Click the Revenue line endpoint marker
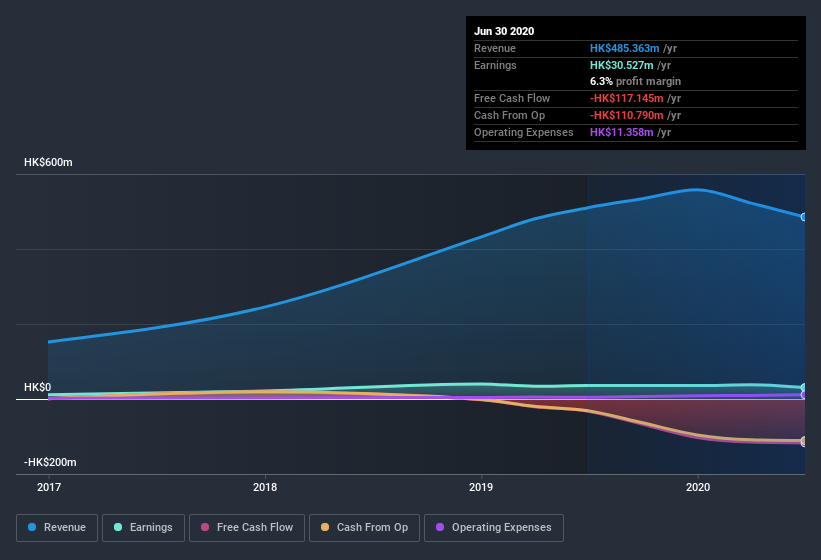 point(804,217)
